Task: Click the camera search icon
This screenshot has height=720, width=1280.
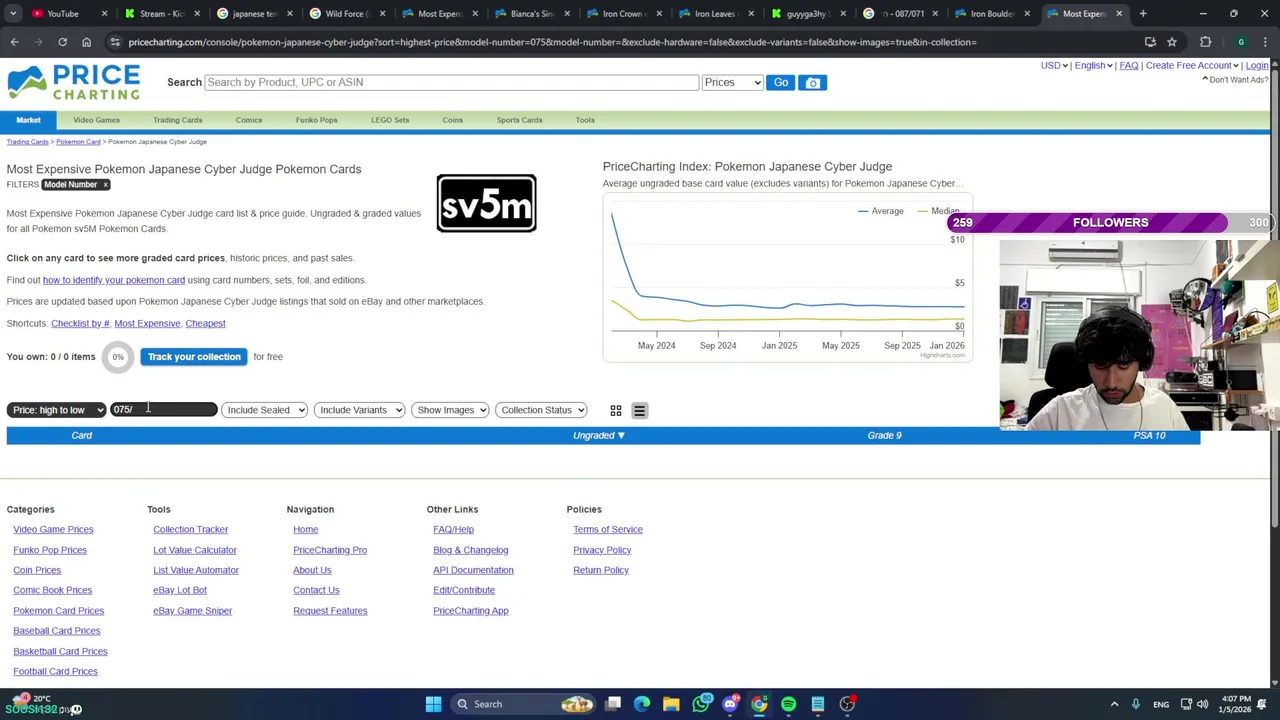Action: tap(813, 82)
